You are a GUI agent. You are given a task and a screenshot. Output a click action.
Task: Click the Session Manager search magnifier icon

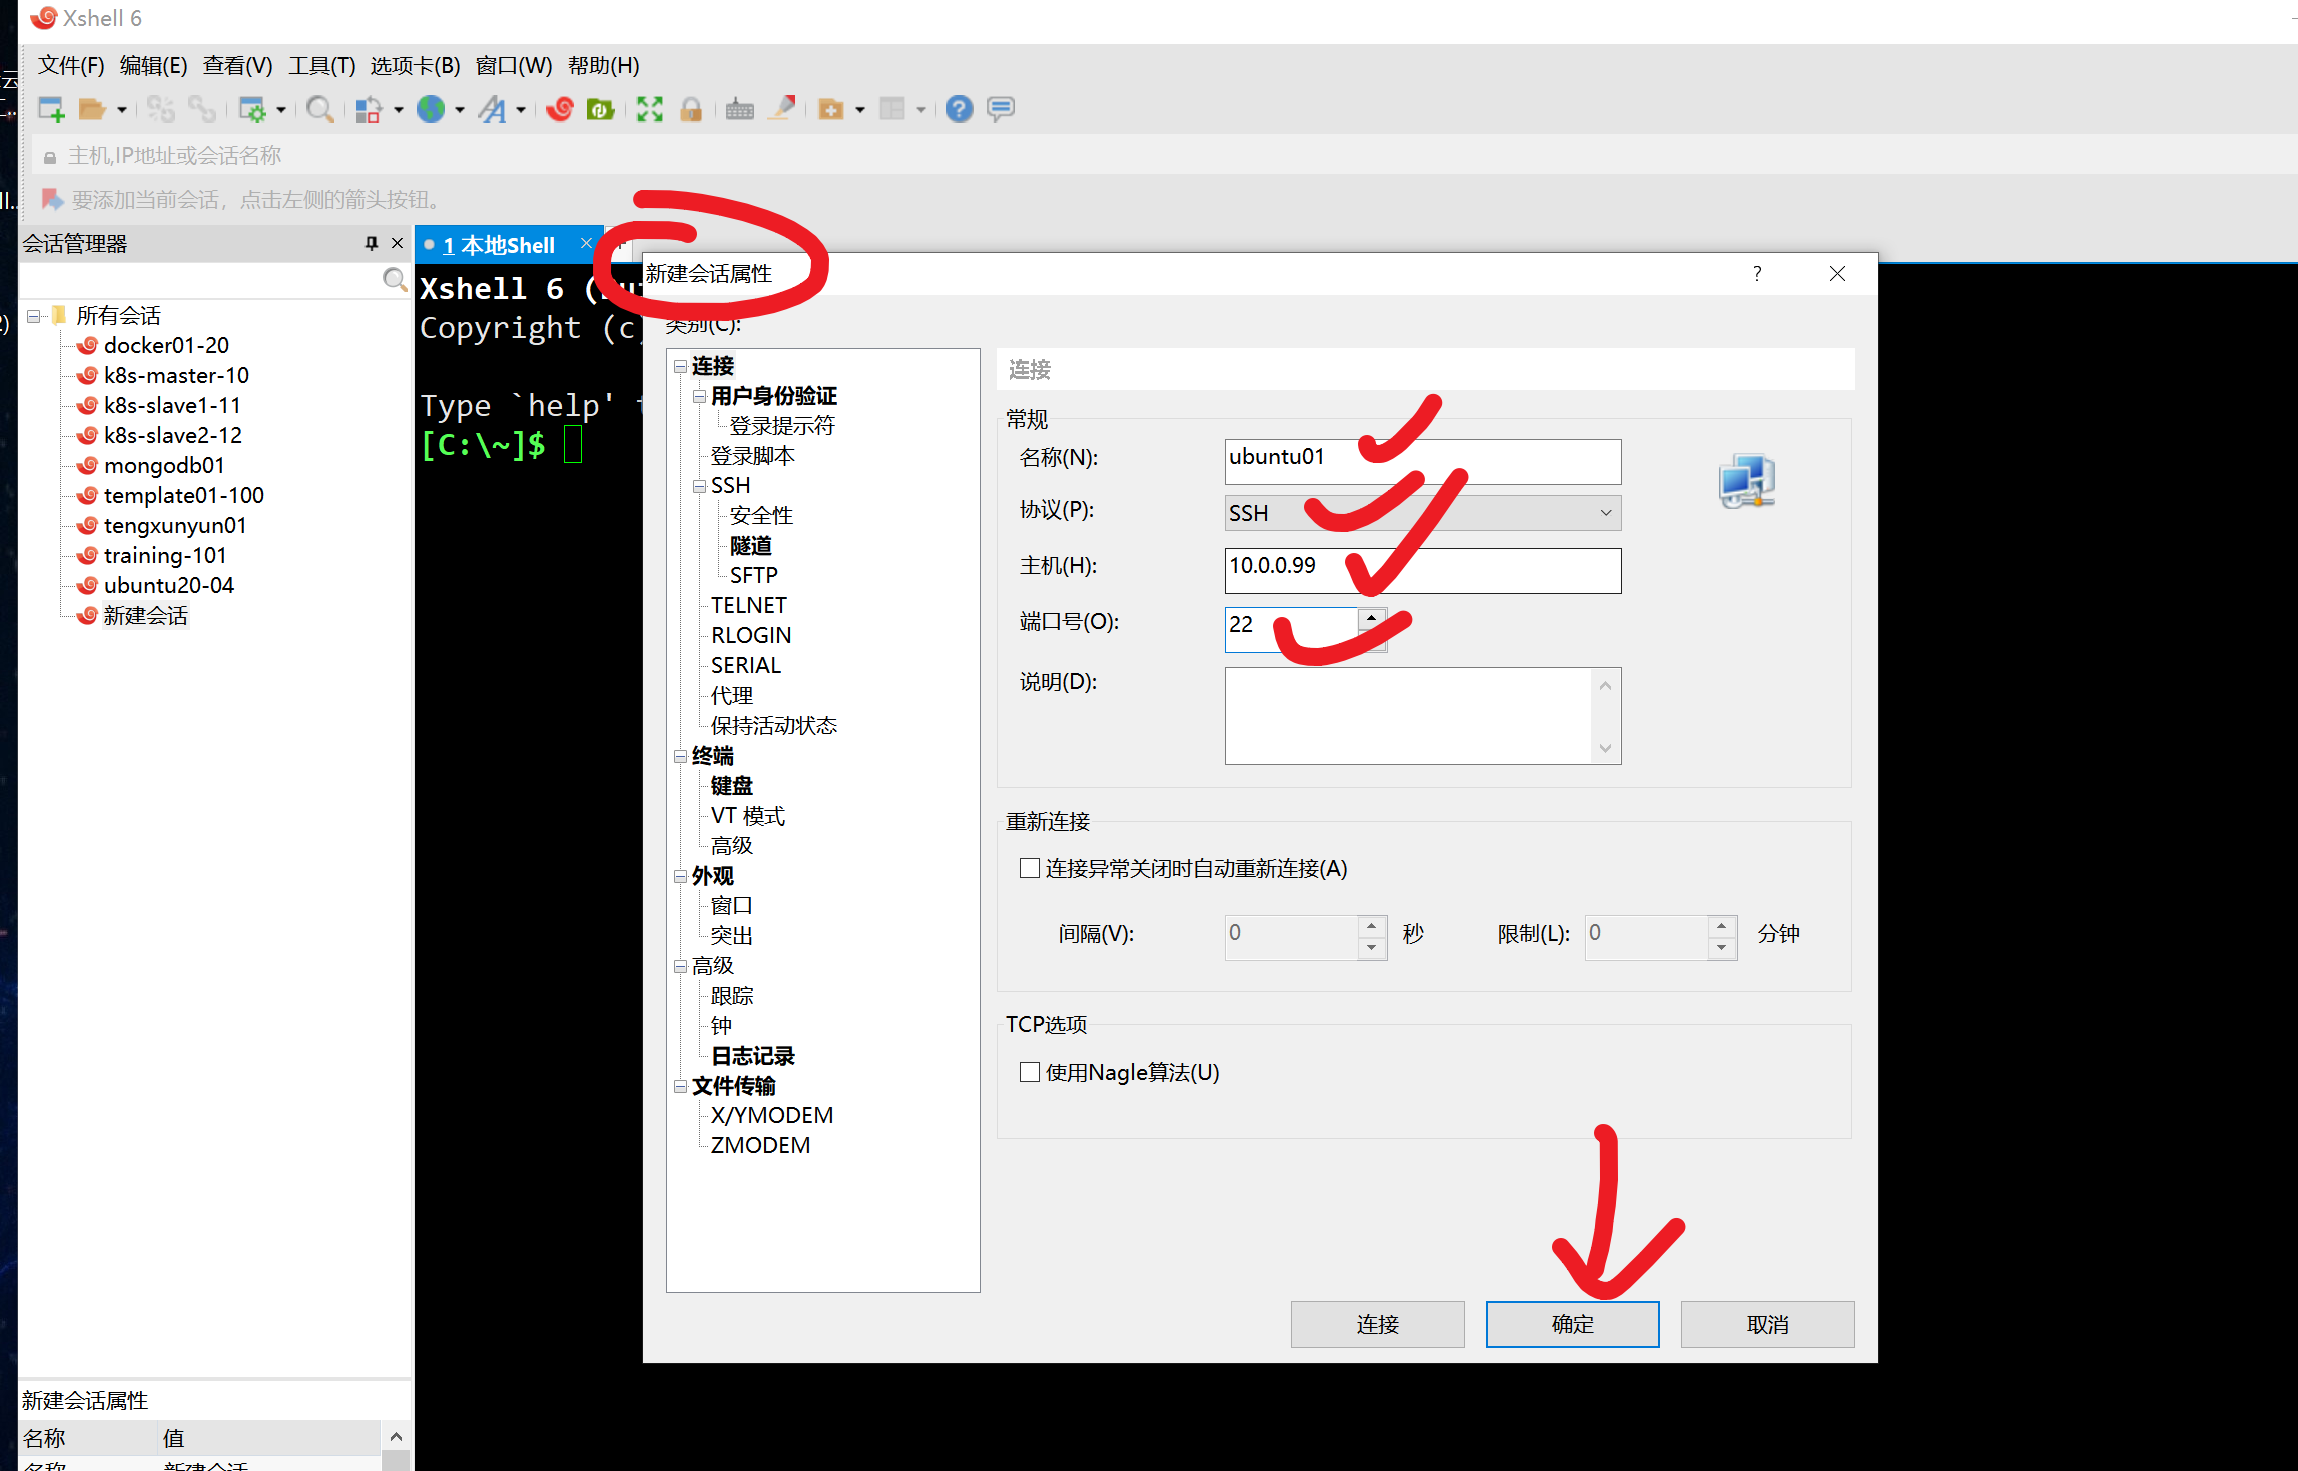[395, 280]
